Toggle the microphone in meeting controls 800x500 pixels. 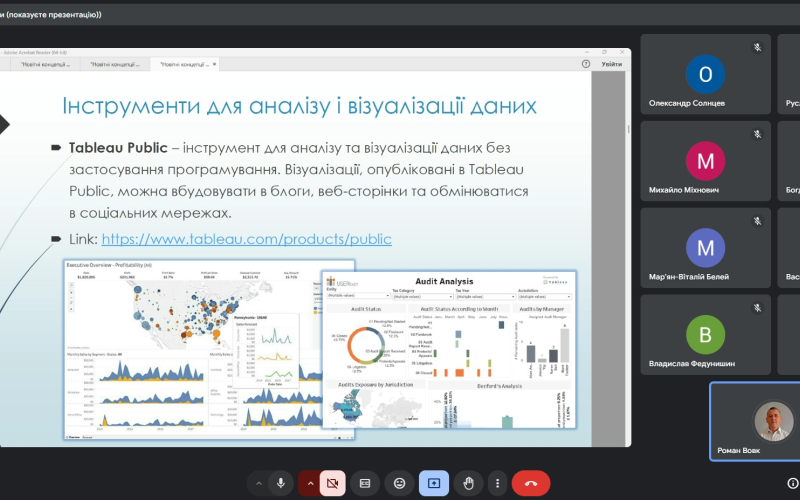(280, 483)
